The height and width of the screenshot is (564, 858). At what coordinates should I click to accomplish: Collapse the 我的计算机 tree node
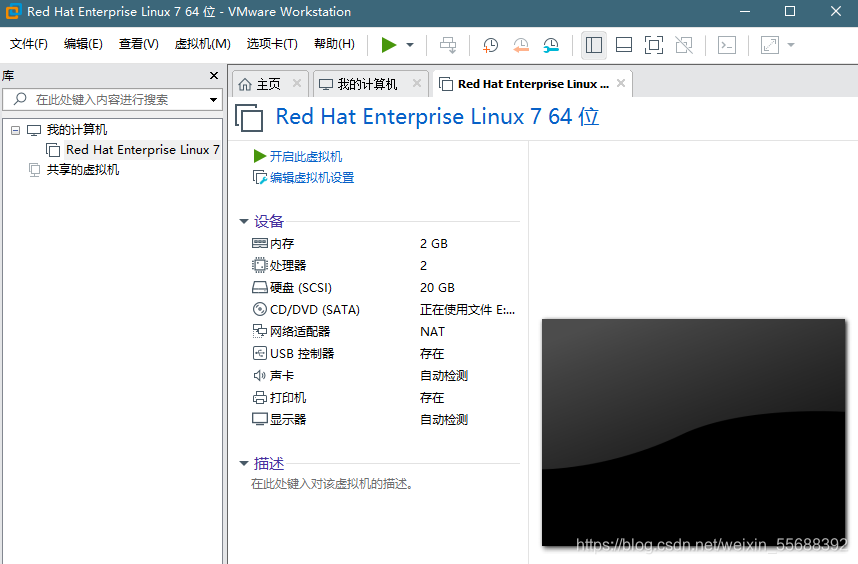[15, 130]
